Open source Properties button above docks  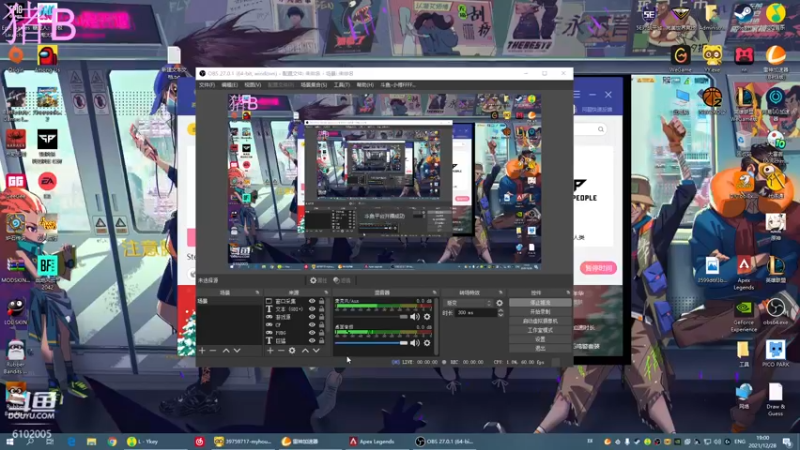click(318, 281)
